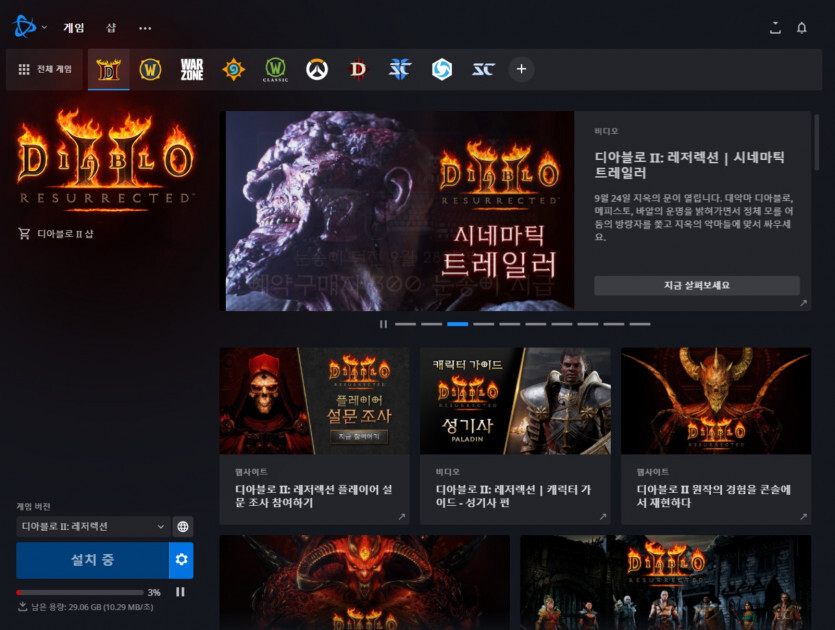
Task: Open the Battle.net logo menu
Action: tap(24, 27)
